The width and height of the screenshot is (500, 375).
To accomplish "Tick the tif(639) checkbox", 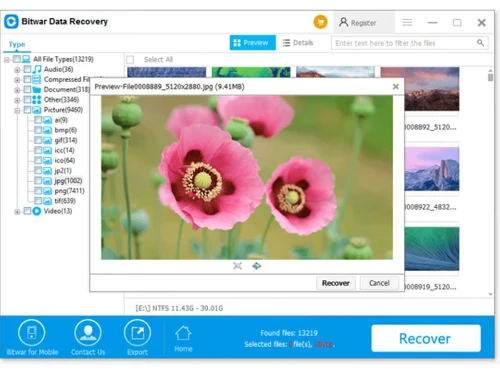I will pyautogui.click(x=38, y=201).
